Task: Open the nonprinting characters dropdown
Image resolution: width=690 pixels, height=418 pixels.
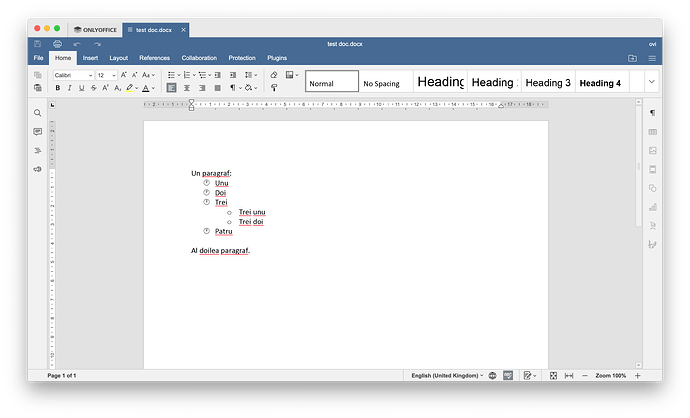Action: click(240, 88)
